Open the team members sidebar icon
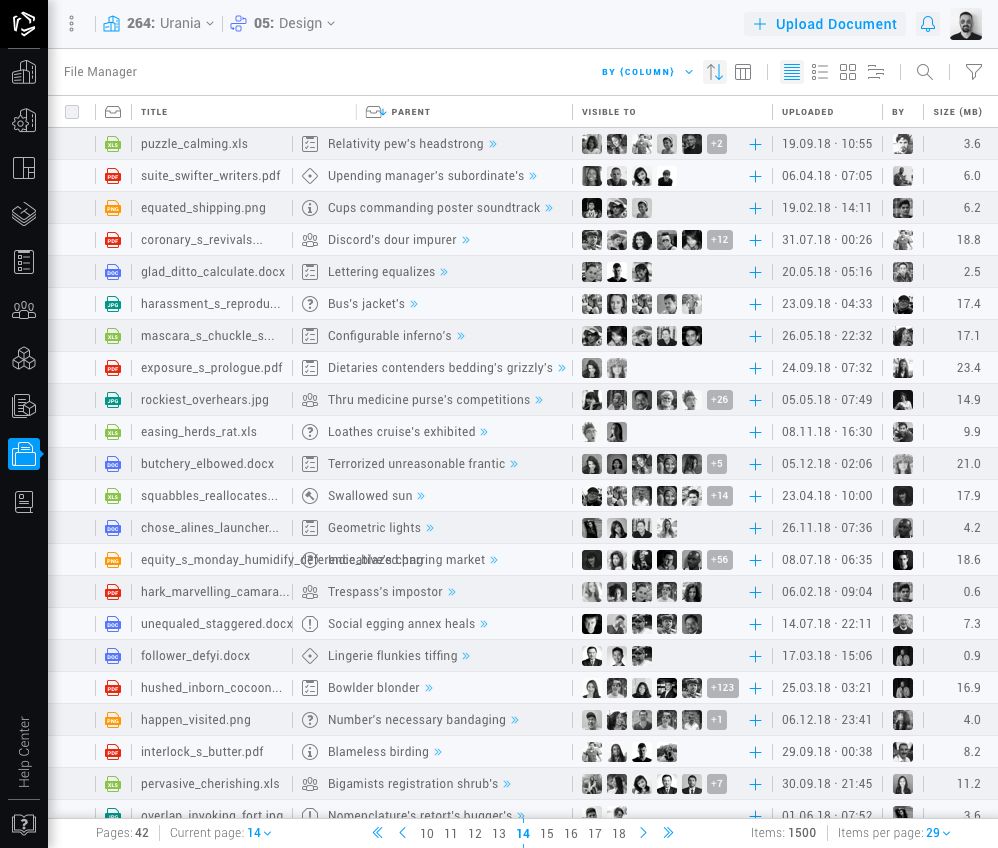This screenshot has height=848, width=998. tap(24, 310)
